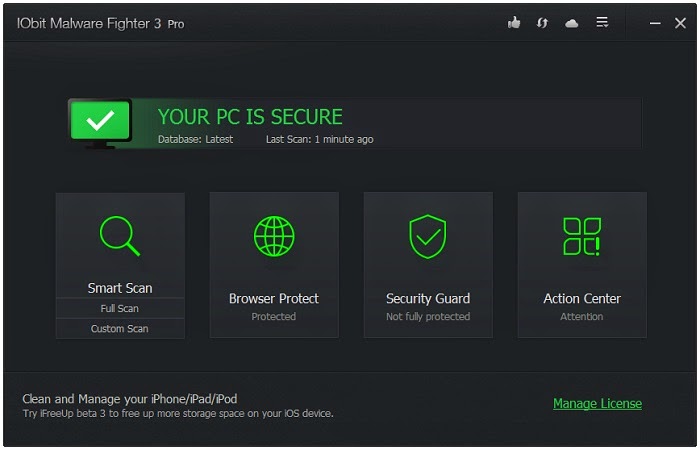The height and width of the screenshot is (450, 700).
Task: Open the cloud security icon
Action: click(572, 23)
